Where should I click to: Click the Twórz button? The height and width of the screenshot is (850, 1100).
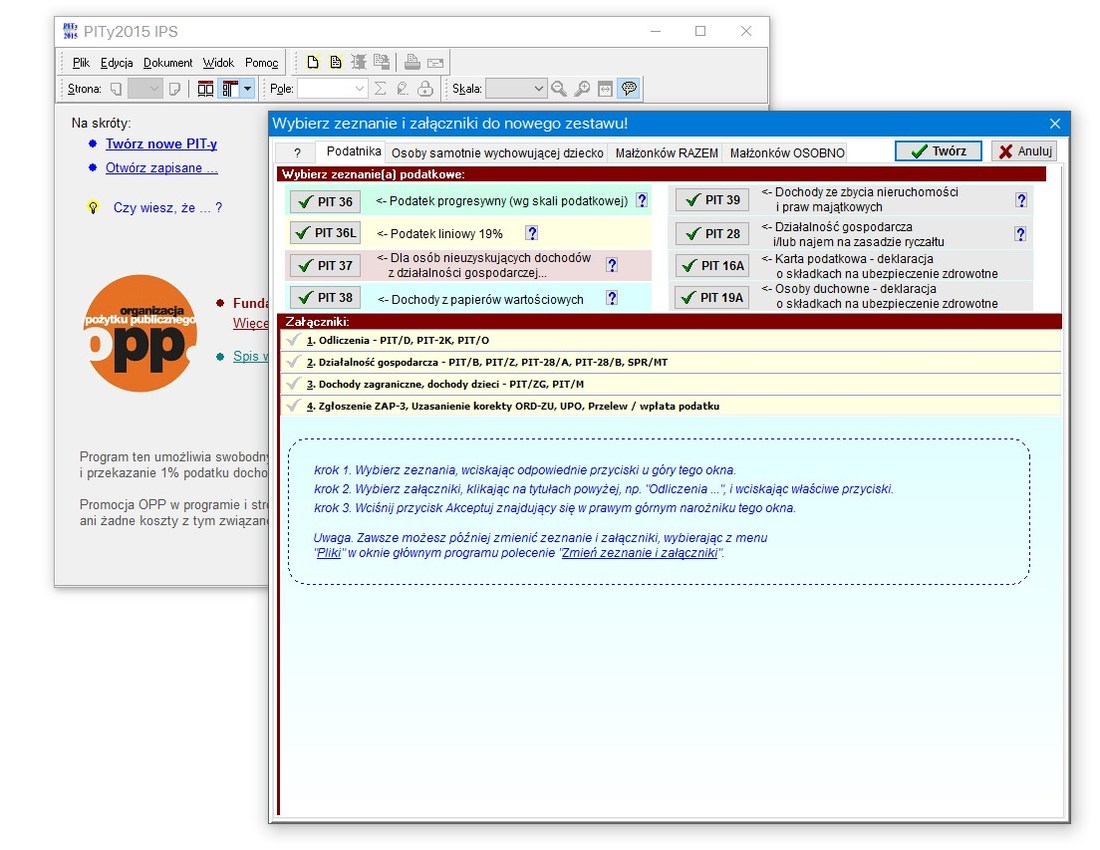[938, 151]
